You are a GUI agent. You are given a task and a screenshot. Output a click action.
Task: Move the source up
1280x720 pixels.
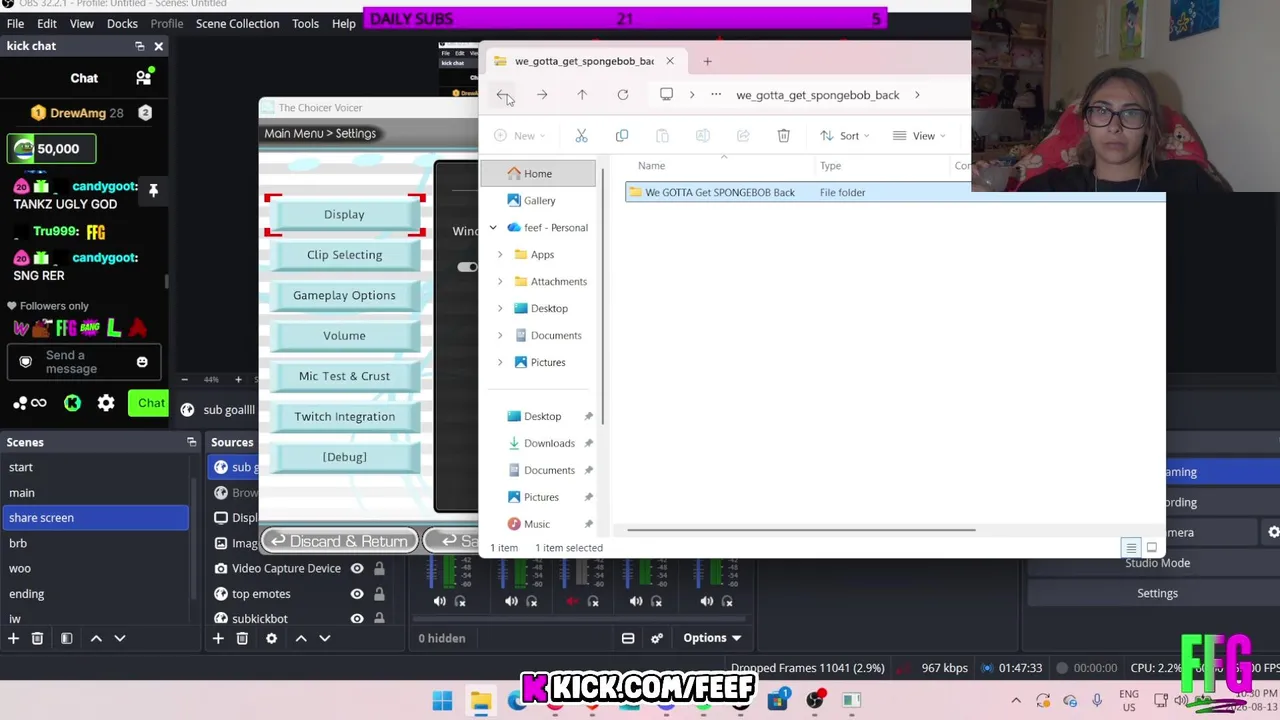[x=300, y=638]
